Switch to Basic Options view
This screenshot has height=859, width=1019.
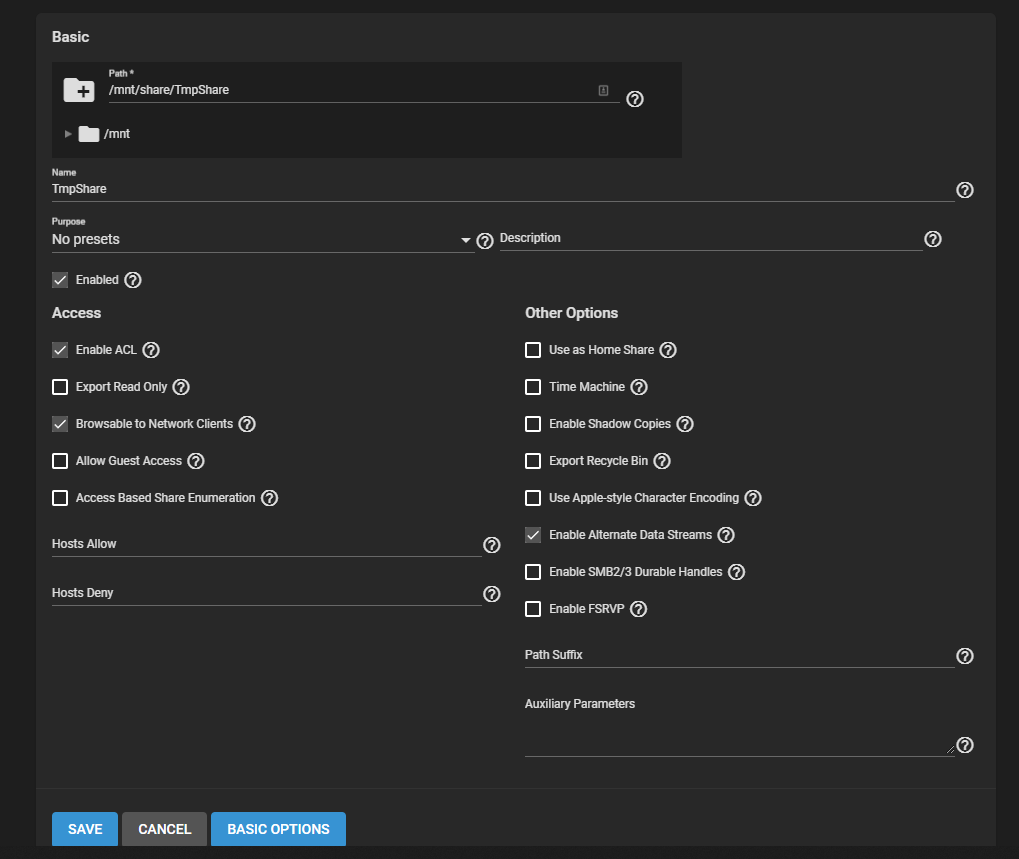tap(278, 829)
